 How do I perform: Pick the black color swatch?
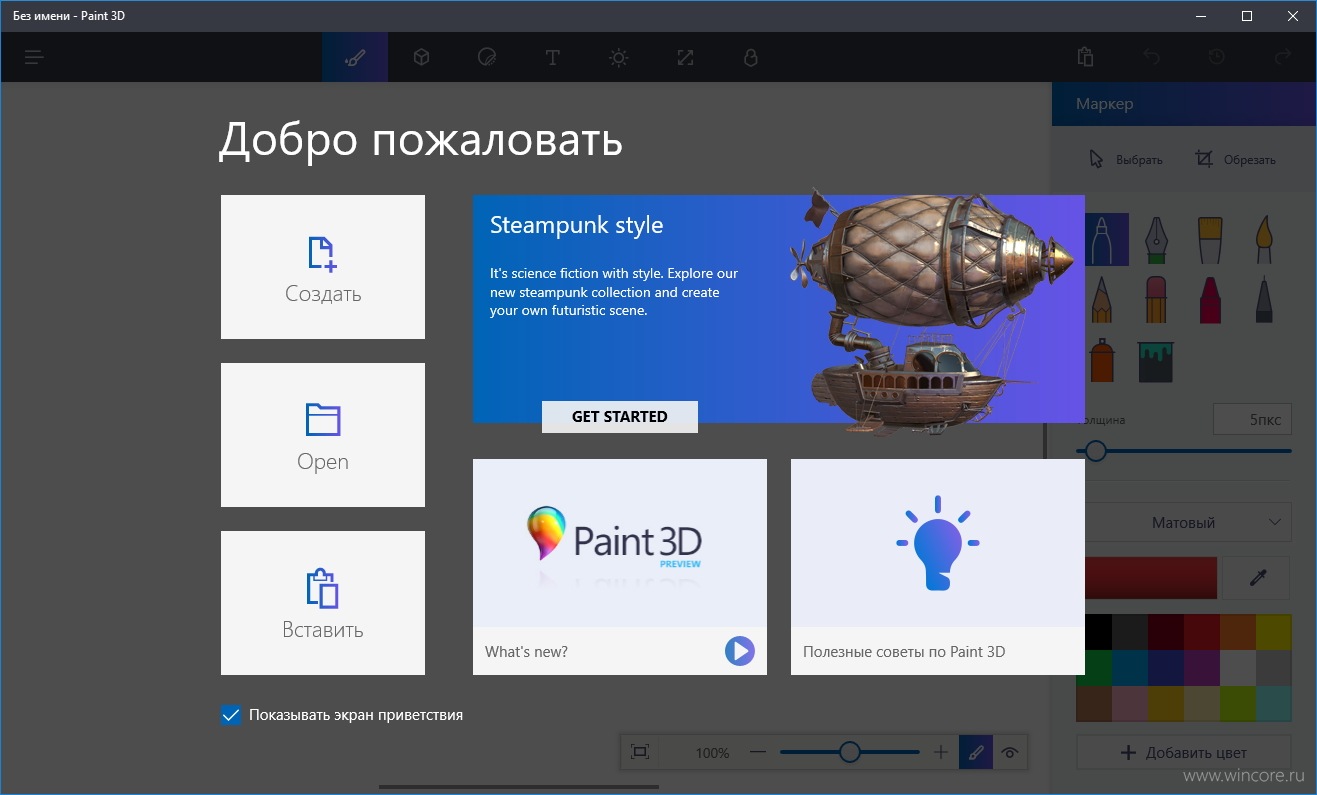pos(1098,632)
